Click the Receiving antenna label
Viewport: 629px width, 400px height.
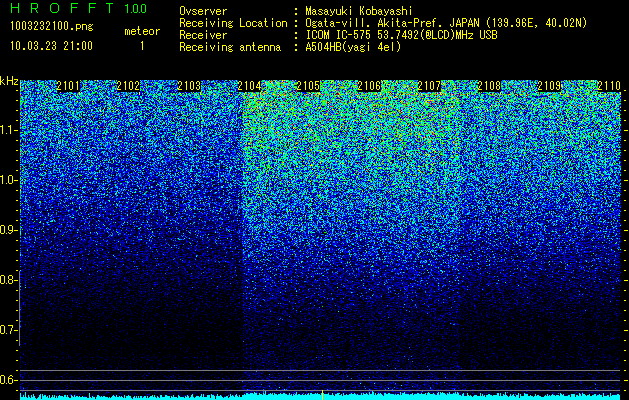click(x=230, y=47)
